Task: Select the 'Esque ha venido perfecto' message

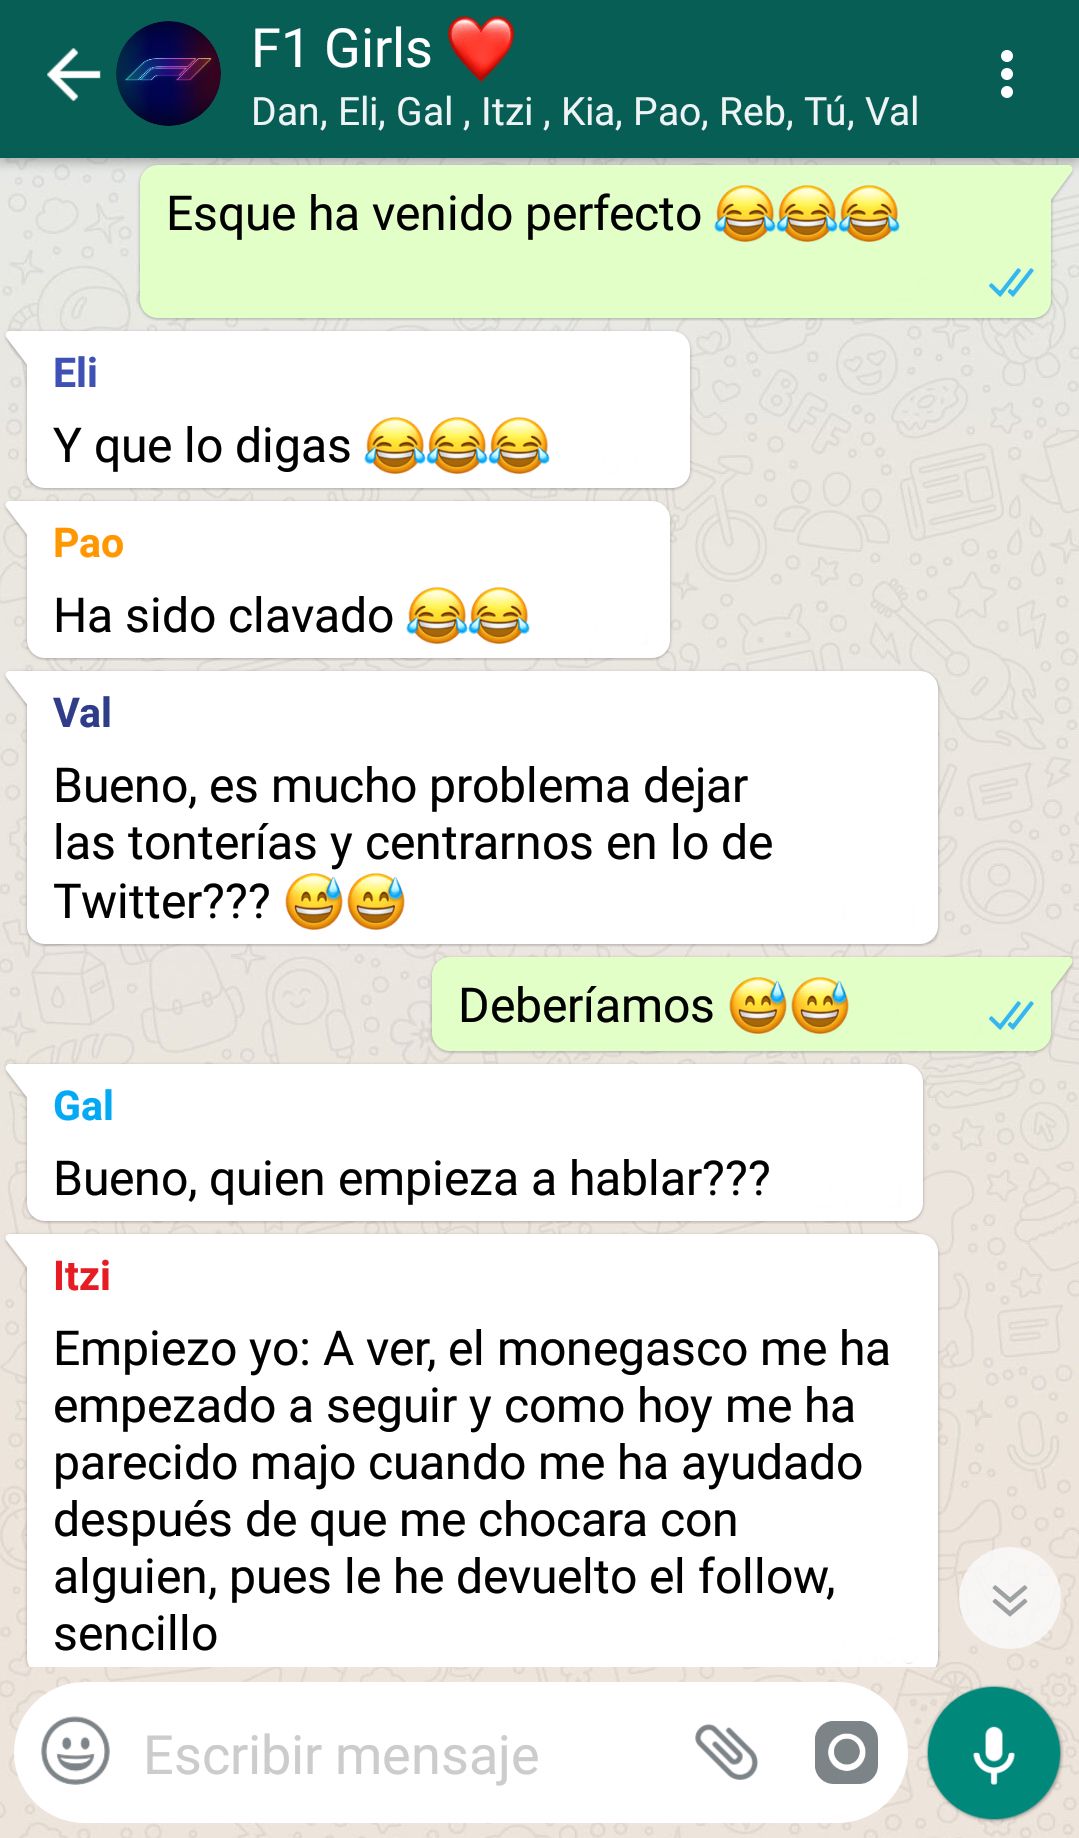Action: [595, 242]
